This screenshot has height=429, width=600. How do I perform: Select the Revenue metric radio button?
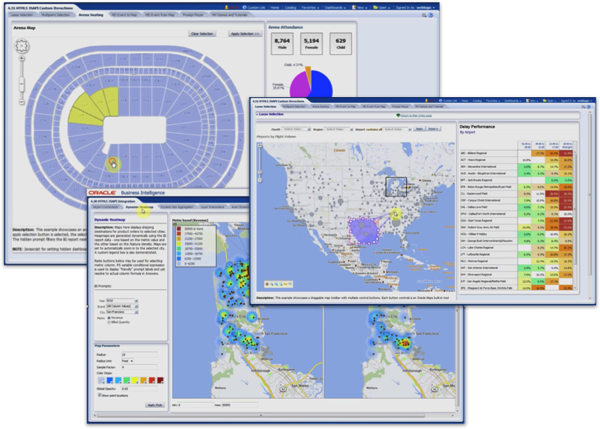[x=109, y=318]
